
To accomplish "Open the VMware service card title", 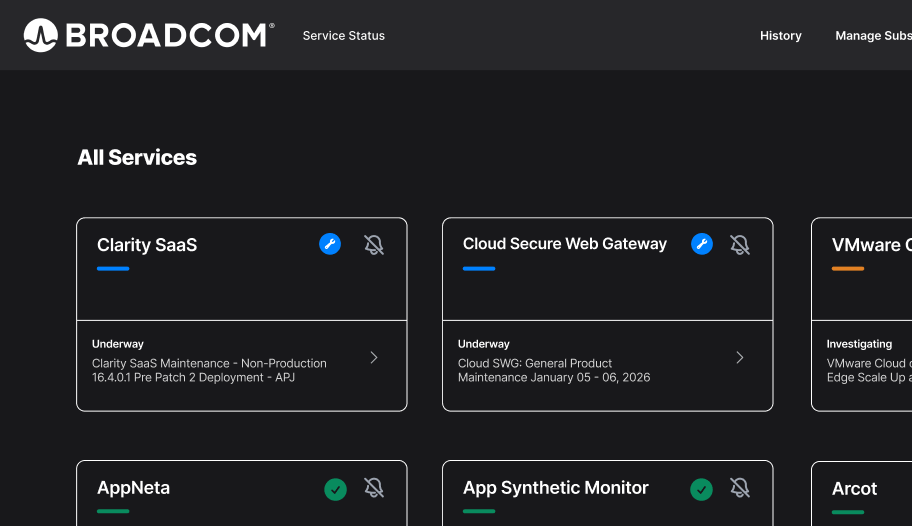I will (x=871, y=245).
